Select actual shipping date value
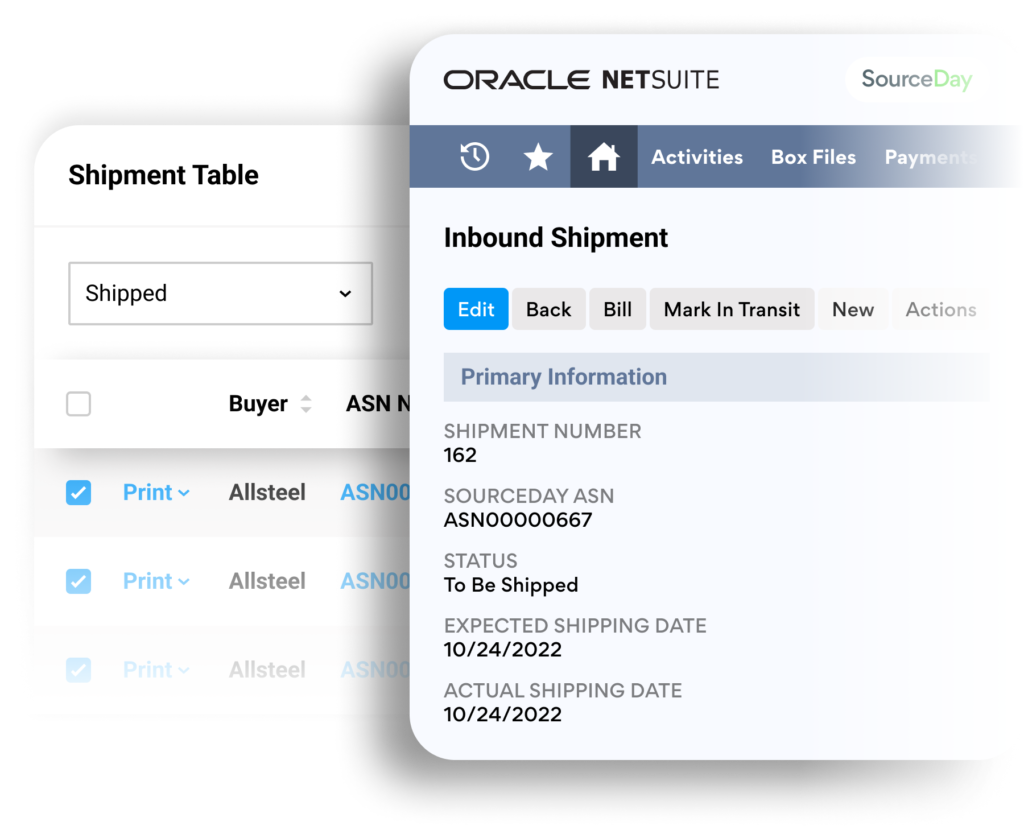1024x826 pixels. click(503, 714)
